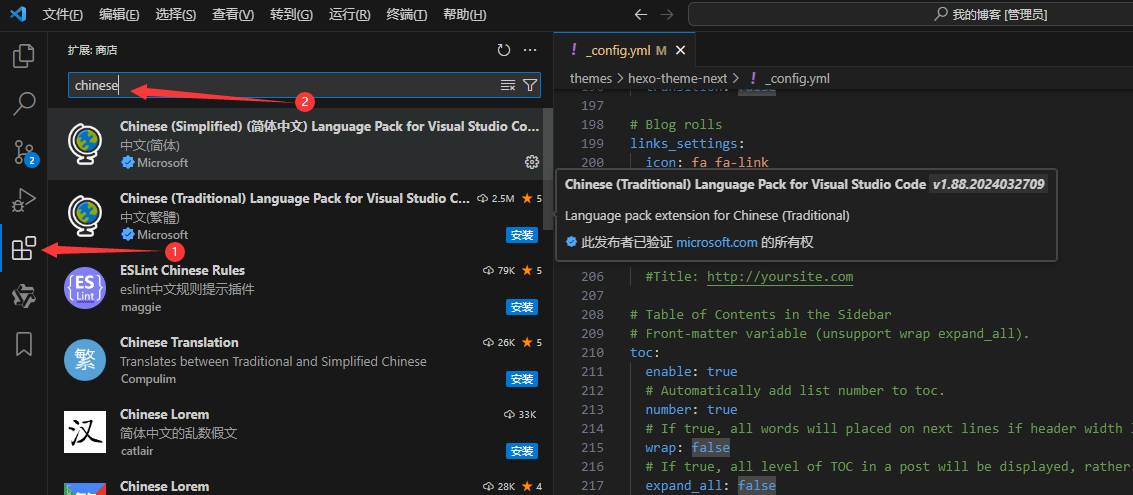Go forward with the right arrow
The height and width of the screenshot is (495, 1133).
(666, 14)
